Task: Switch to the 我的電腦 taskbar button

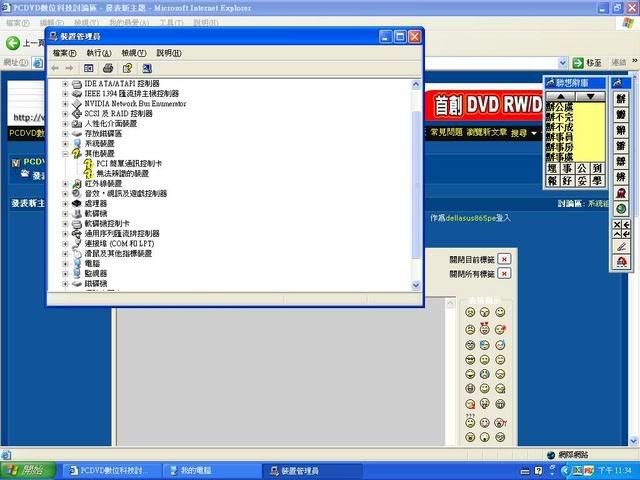Action: (x=211, y=471)
